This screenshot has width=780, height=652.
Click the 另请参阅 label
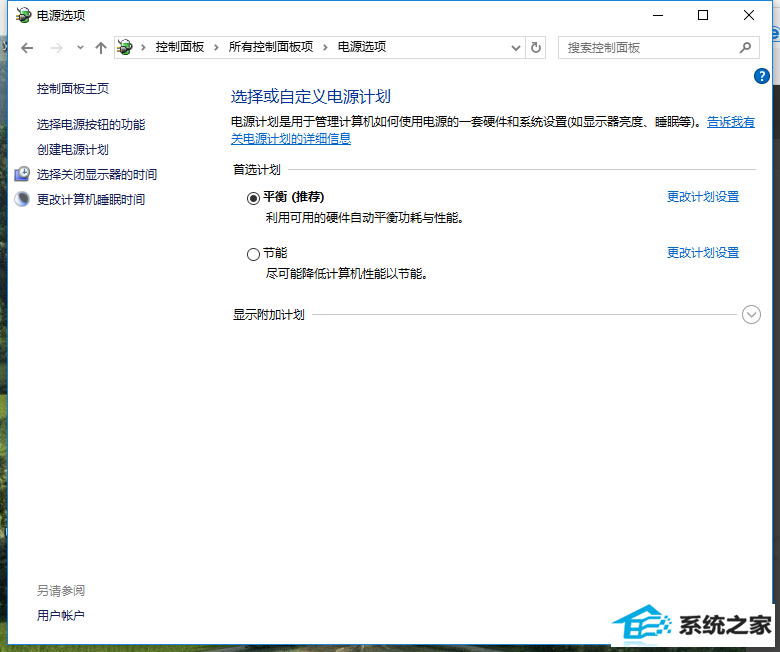click(61, 591)
